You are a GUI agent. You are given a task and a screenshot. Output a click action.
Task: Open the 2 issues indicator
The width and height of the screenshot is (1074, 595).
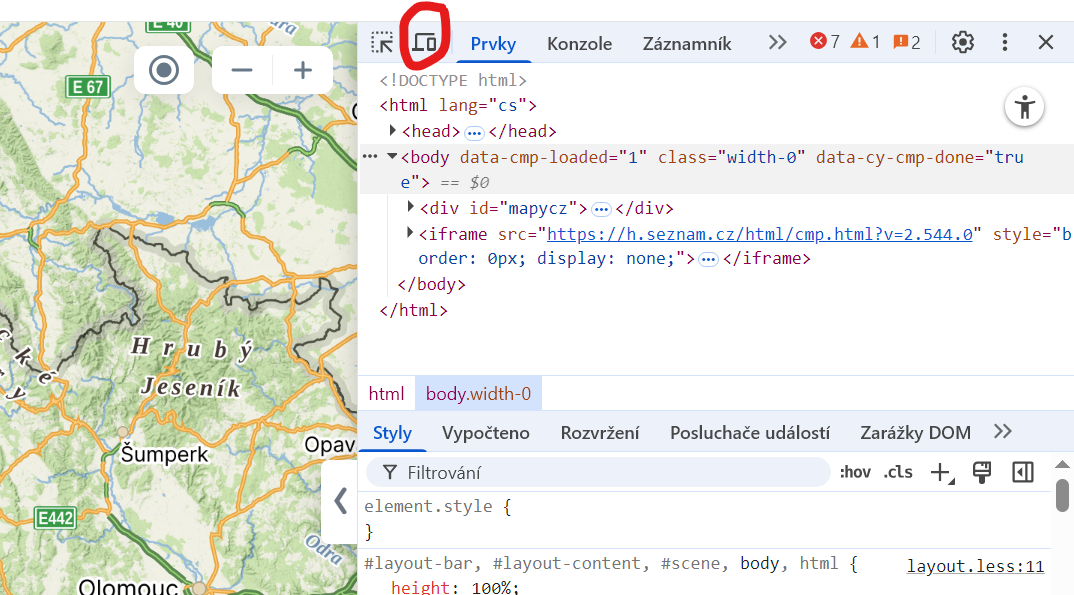[x=907, y=42]
